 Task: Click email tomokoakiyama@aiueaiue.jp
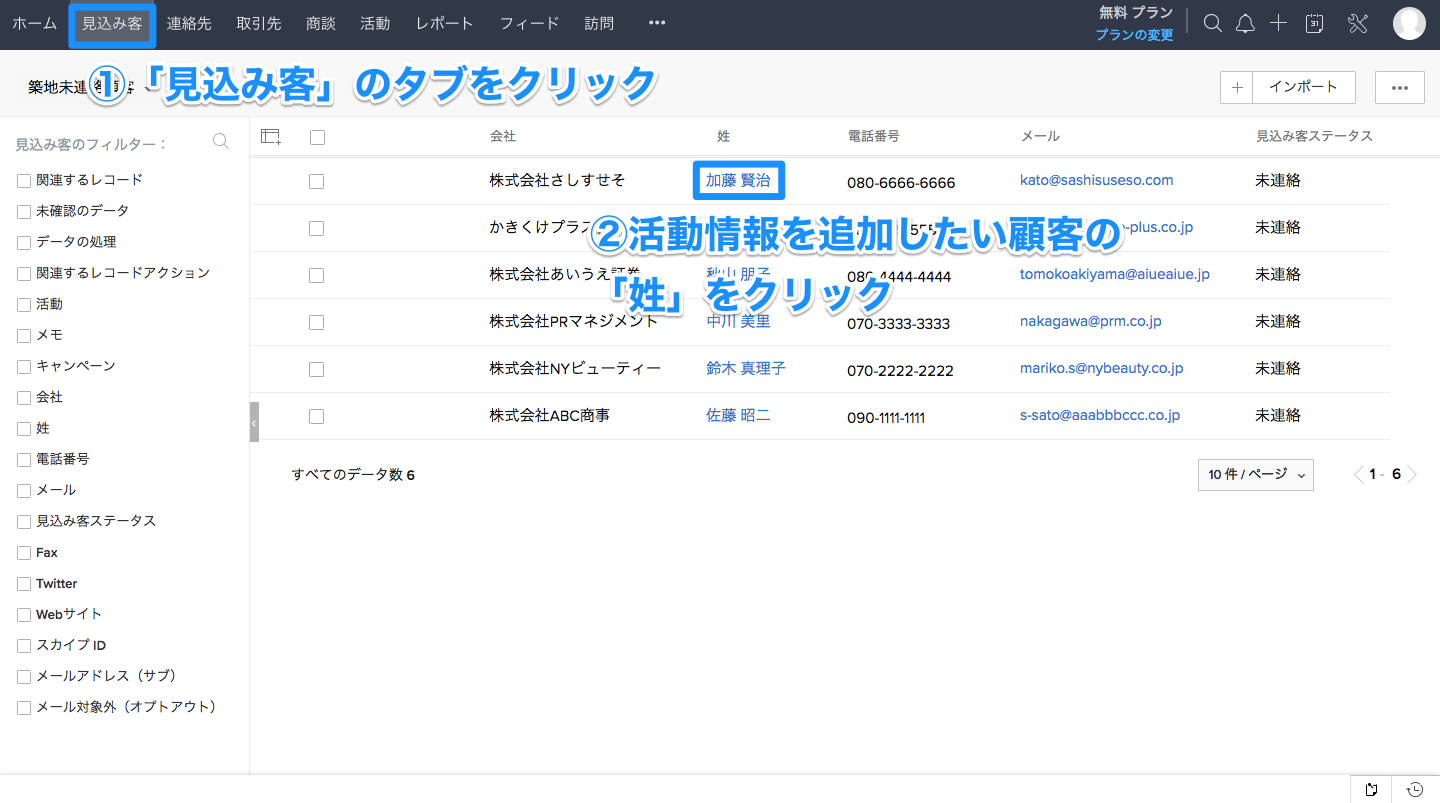pyautogui.click(x=1115, y=274)
